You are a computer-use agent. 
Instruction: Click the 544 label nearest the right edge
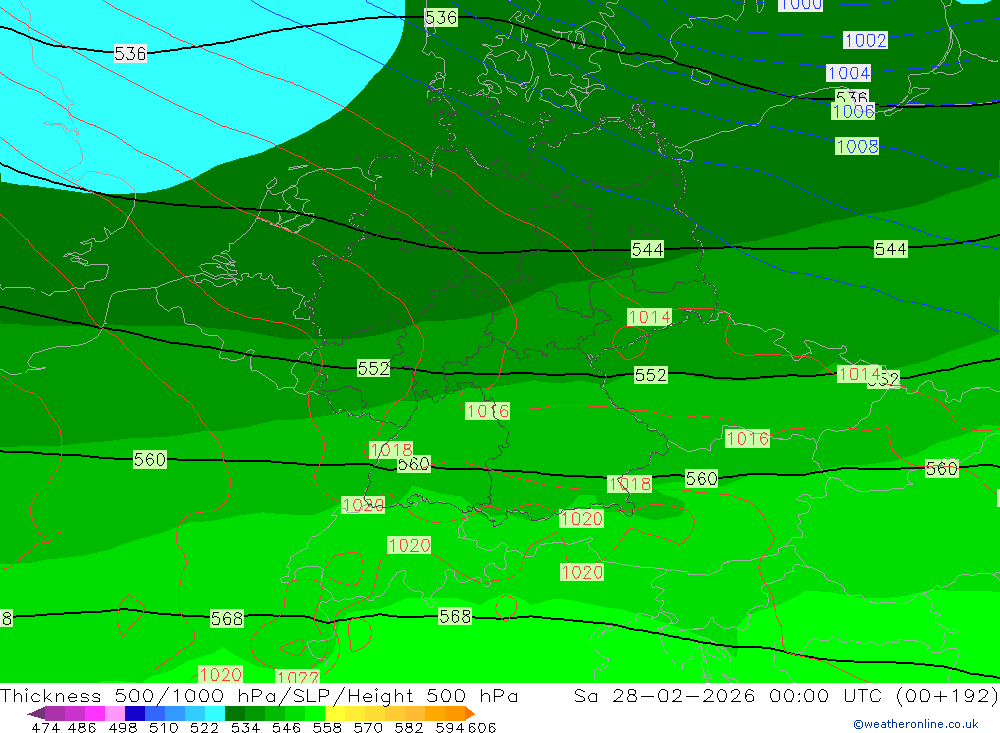891,249
